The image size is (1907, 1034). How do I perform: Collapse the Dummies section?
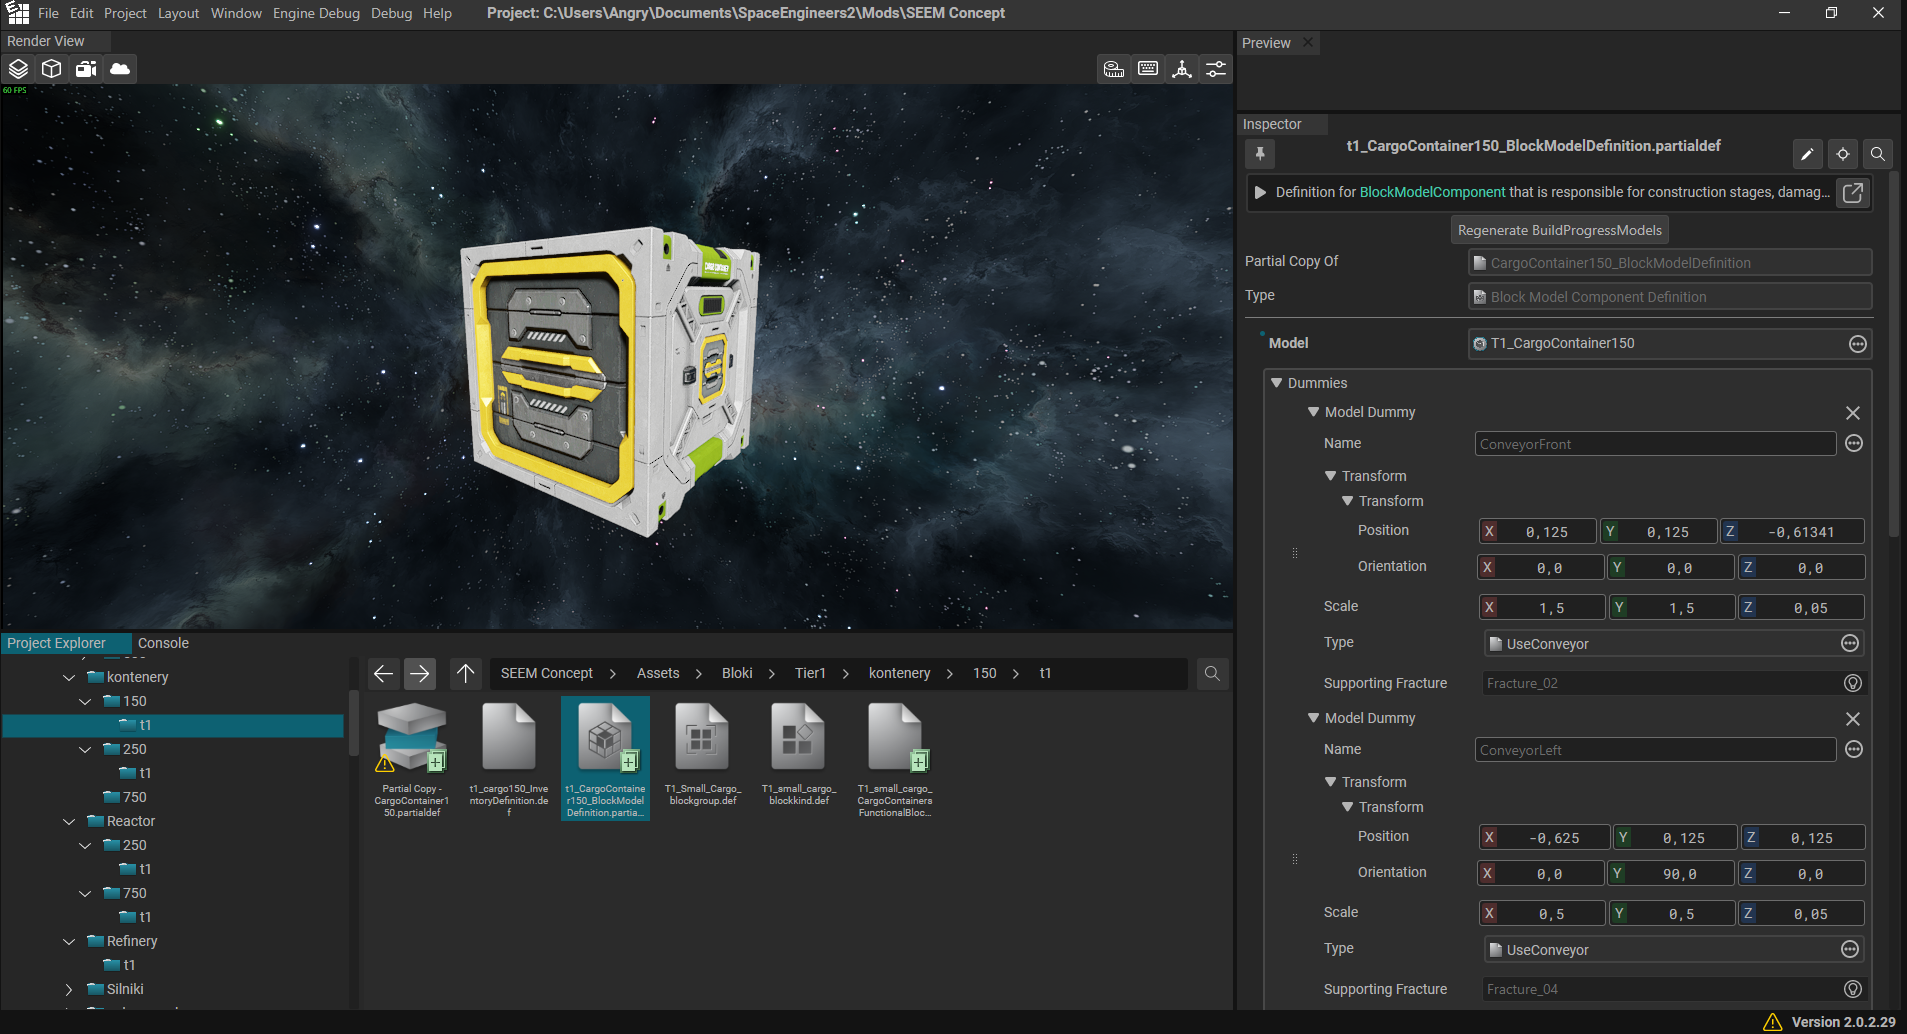point(1277,383)
